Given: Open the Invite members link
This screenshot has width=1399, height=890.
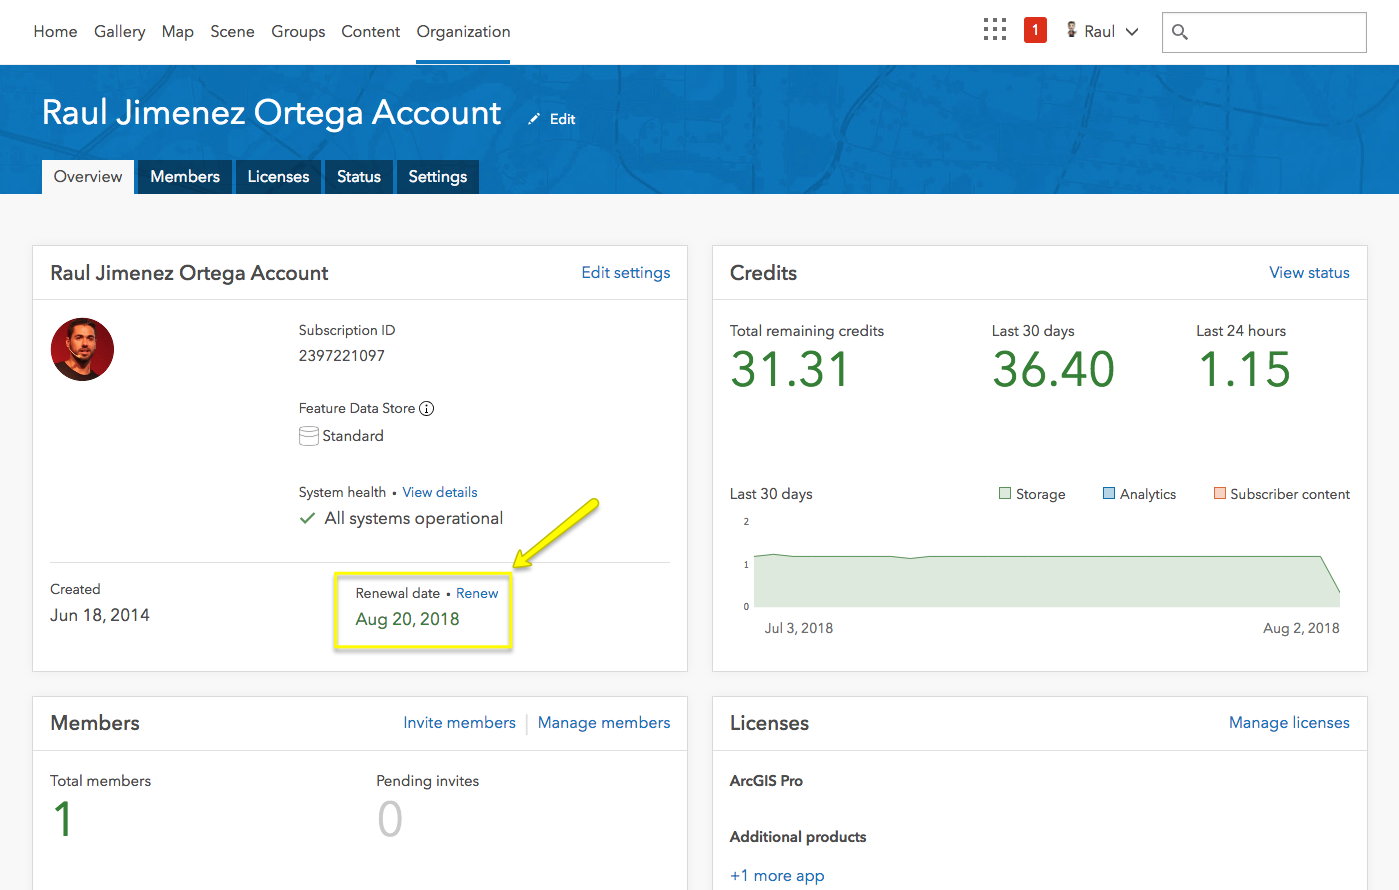Looking at the screenshot, I should [x=459, y=723].
